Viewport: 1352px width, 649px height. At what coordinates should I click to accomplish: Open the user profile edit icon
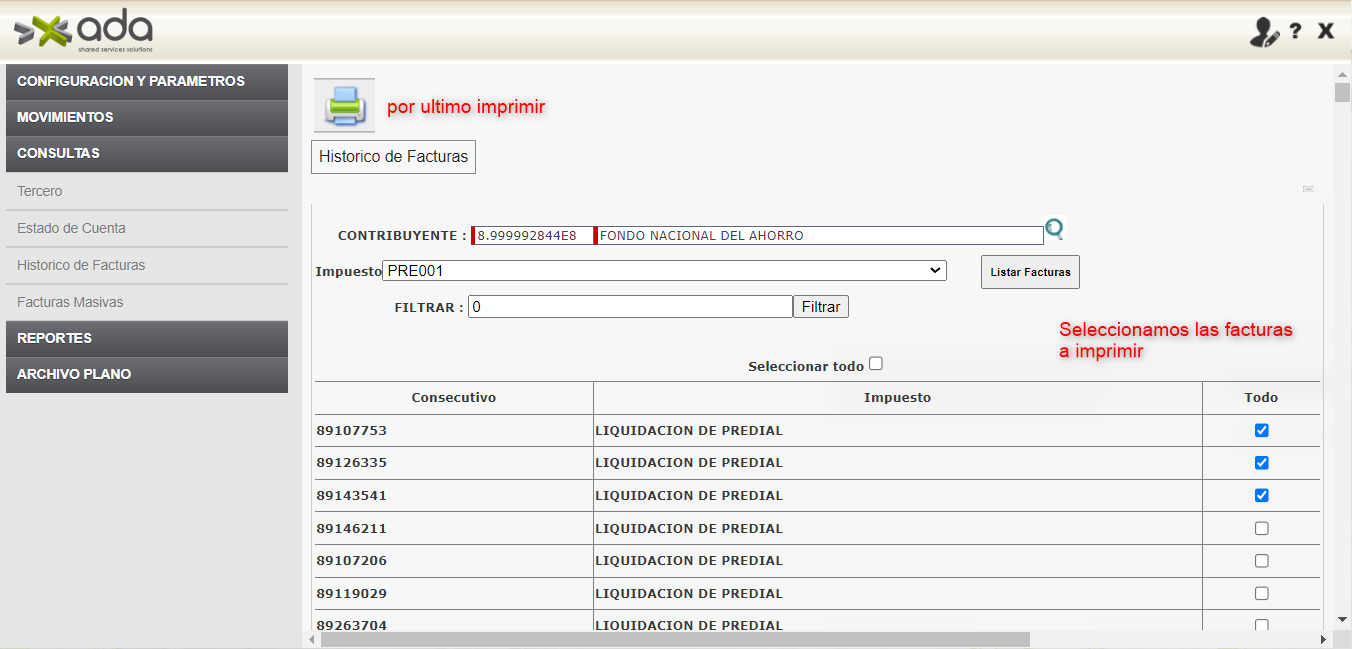1264,32
